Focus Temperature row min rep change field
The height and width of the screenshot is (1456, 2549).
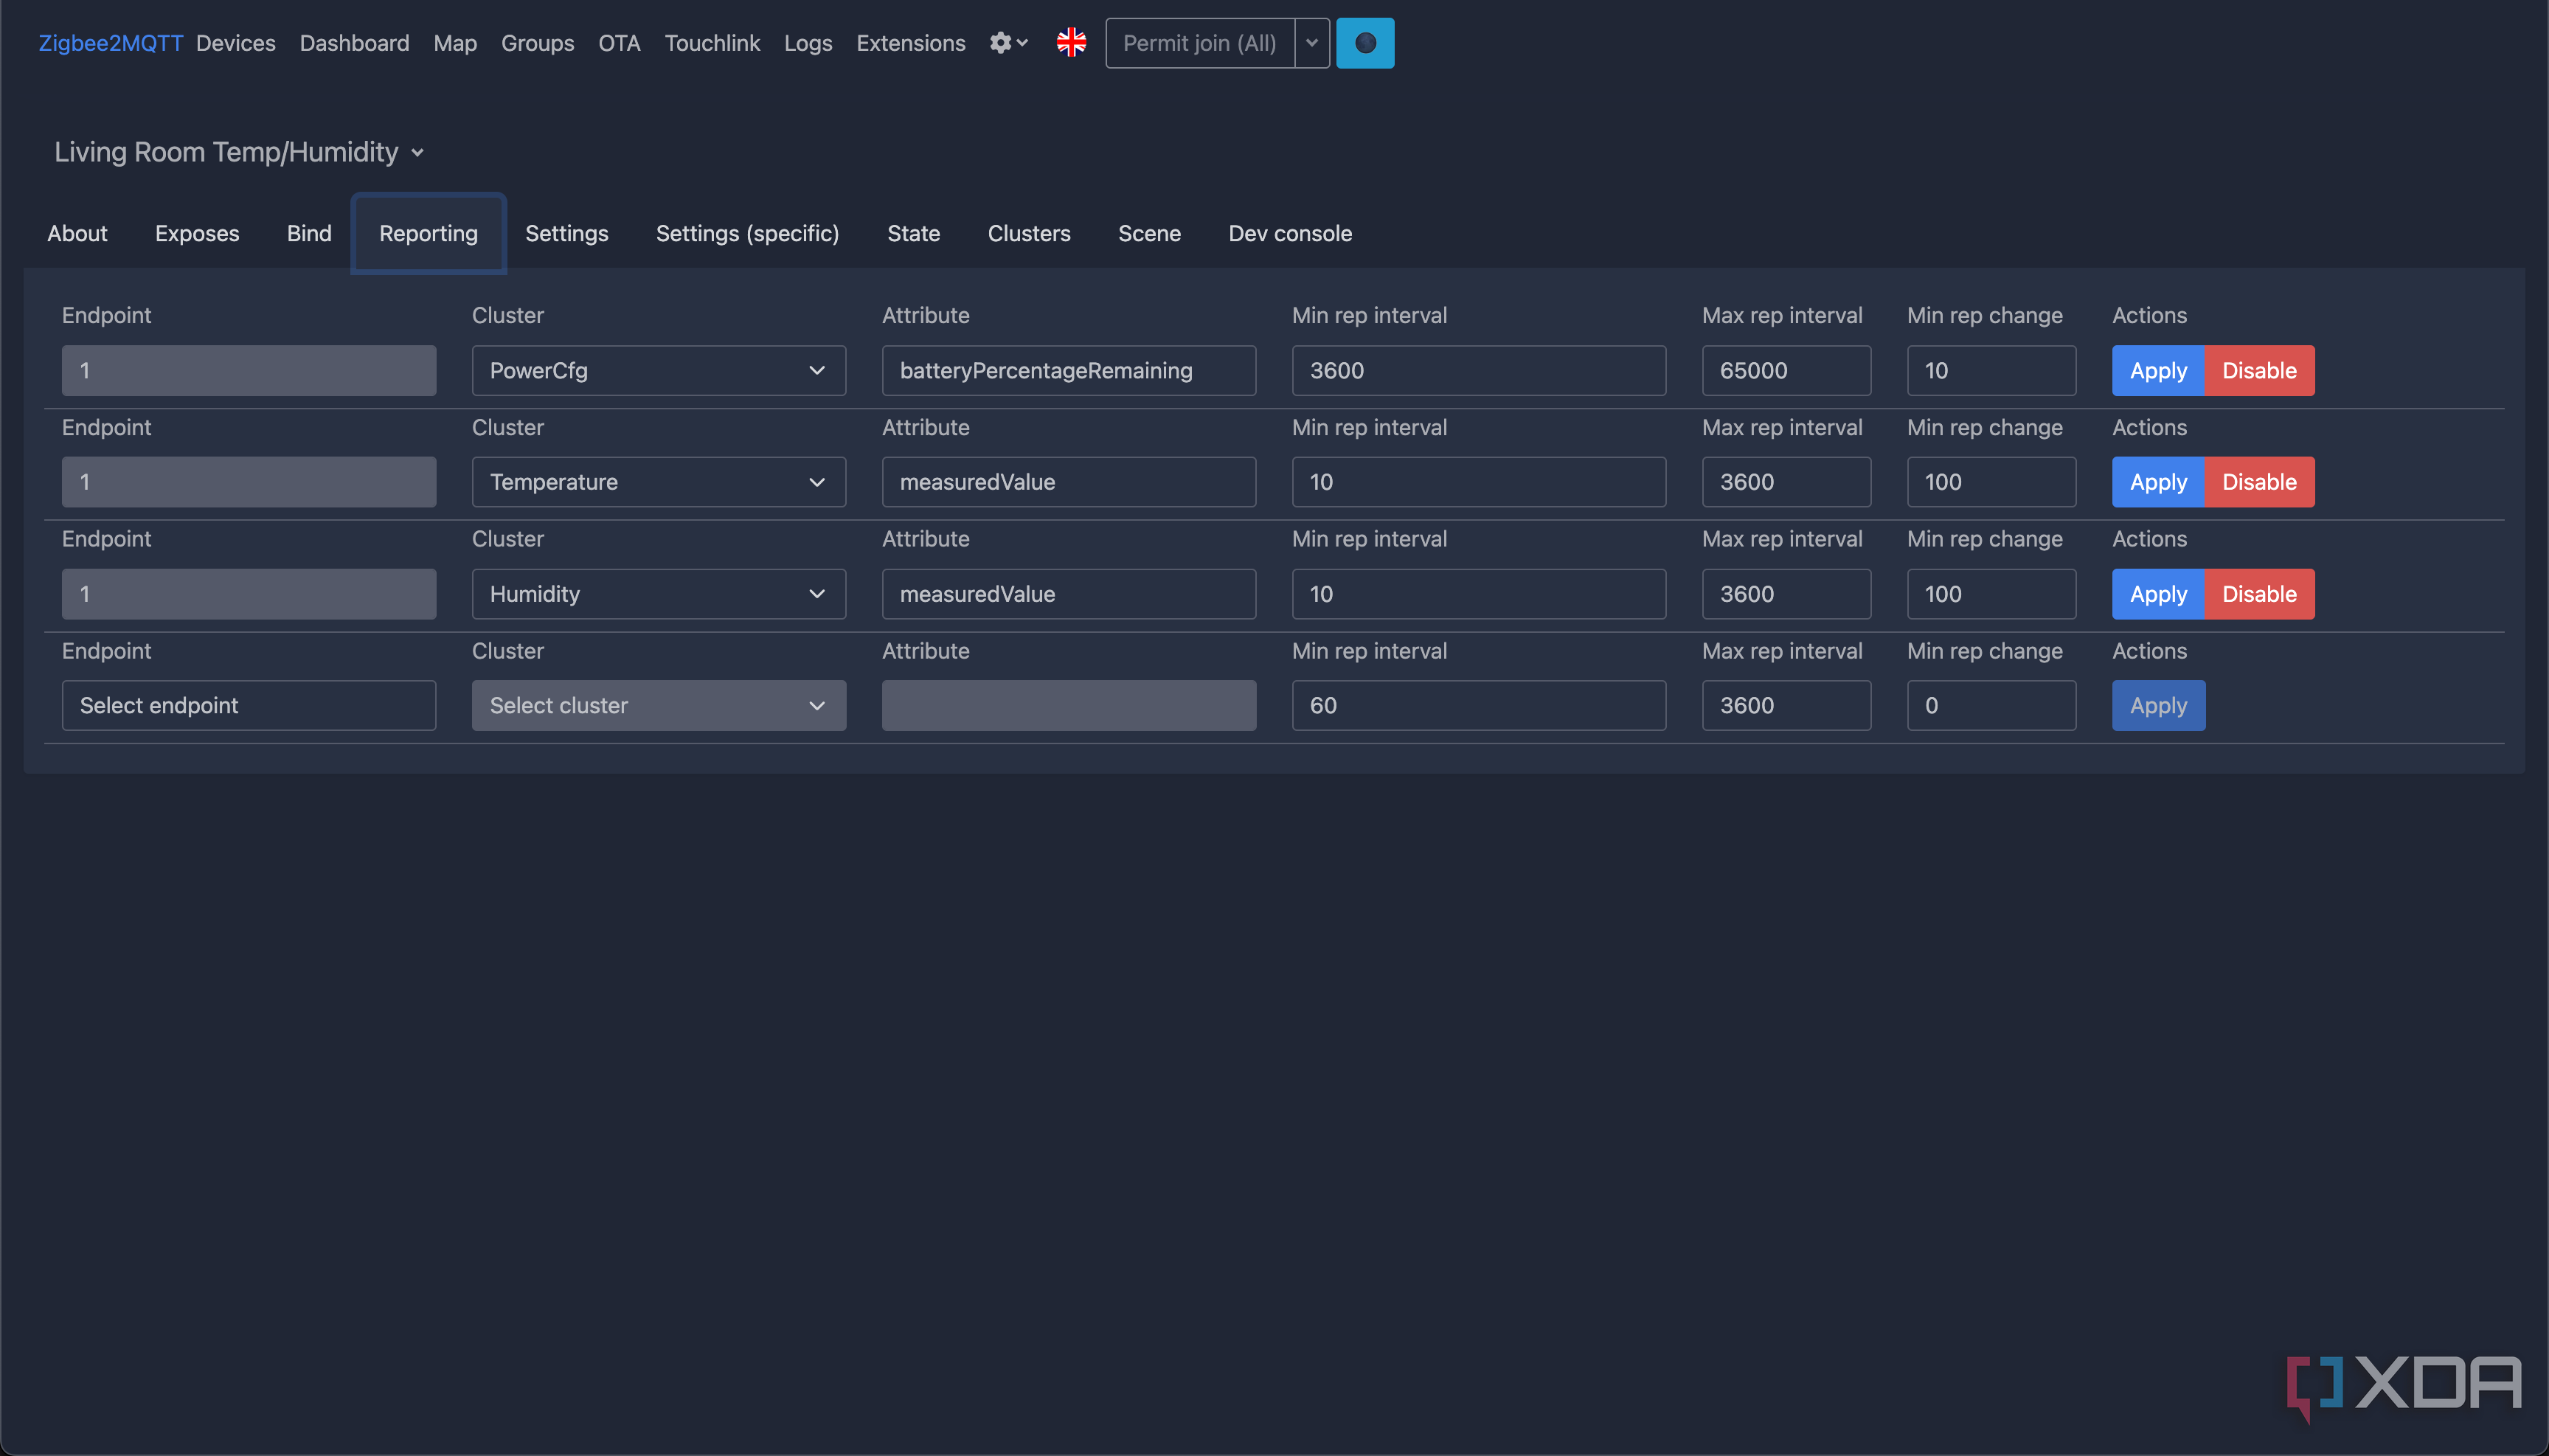tap(1991, 482)
